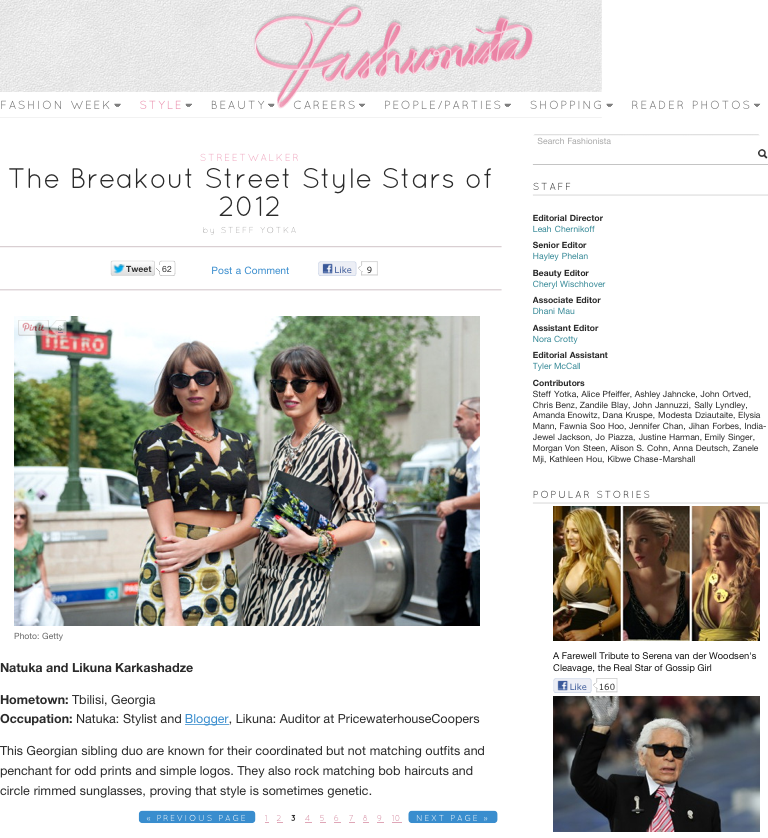Image resolution: width=768 pixels, height=838 pixels.
Task: Click the Twitter Tweet button
Action: tap(133, 269)
